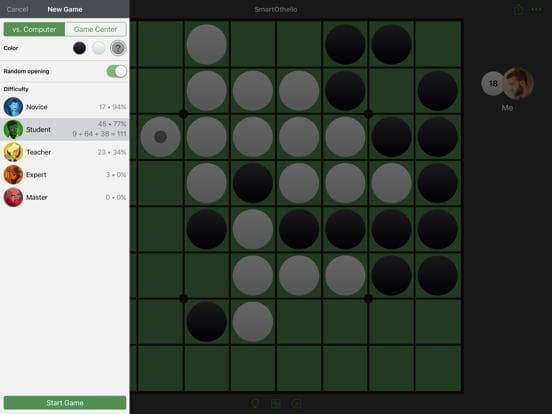Choose random question-mark disc color

[118, 48]
